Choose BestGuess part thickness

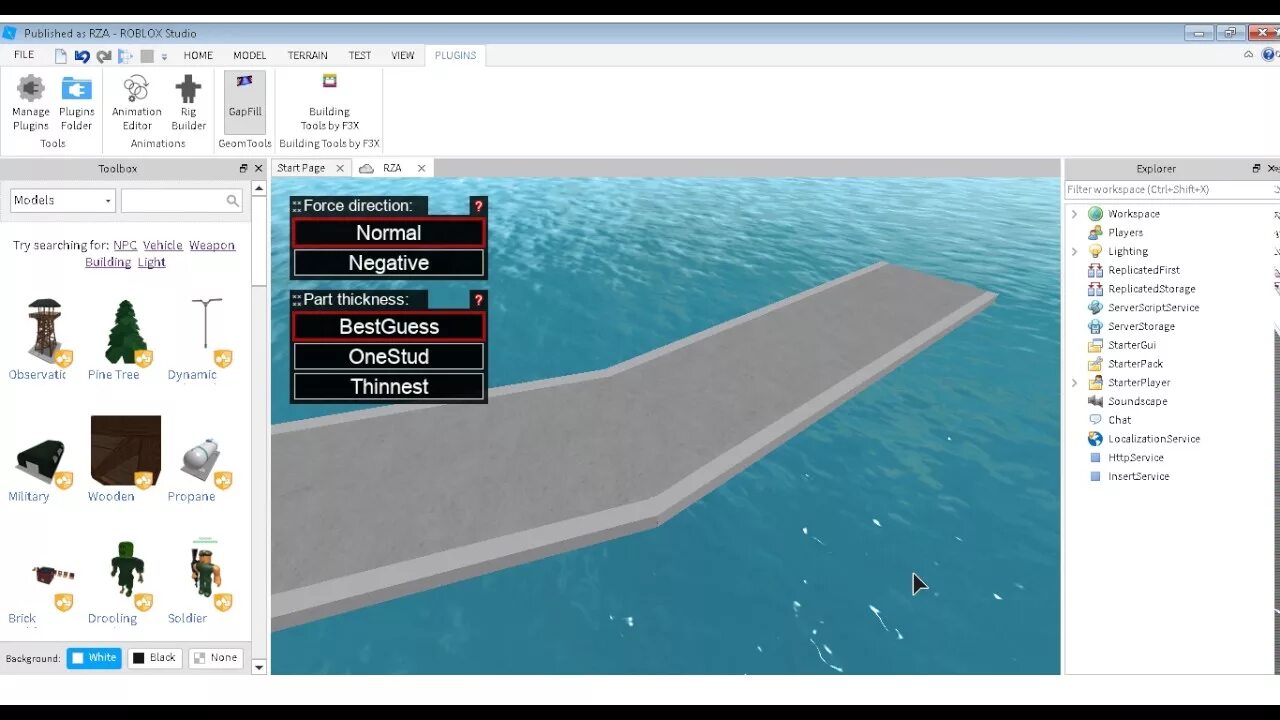point(389,327)
